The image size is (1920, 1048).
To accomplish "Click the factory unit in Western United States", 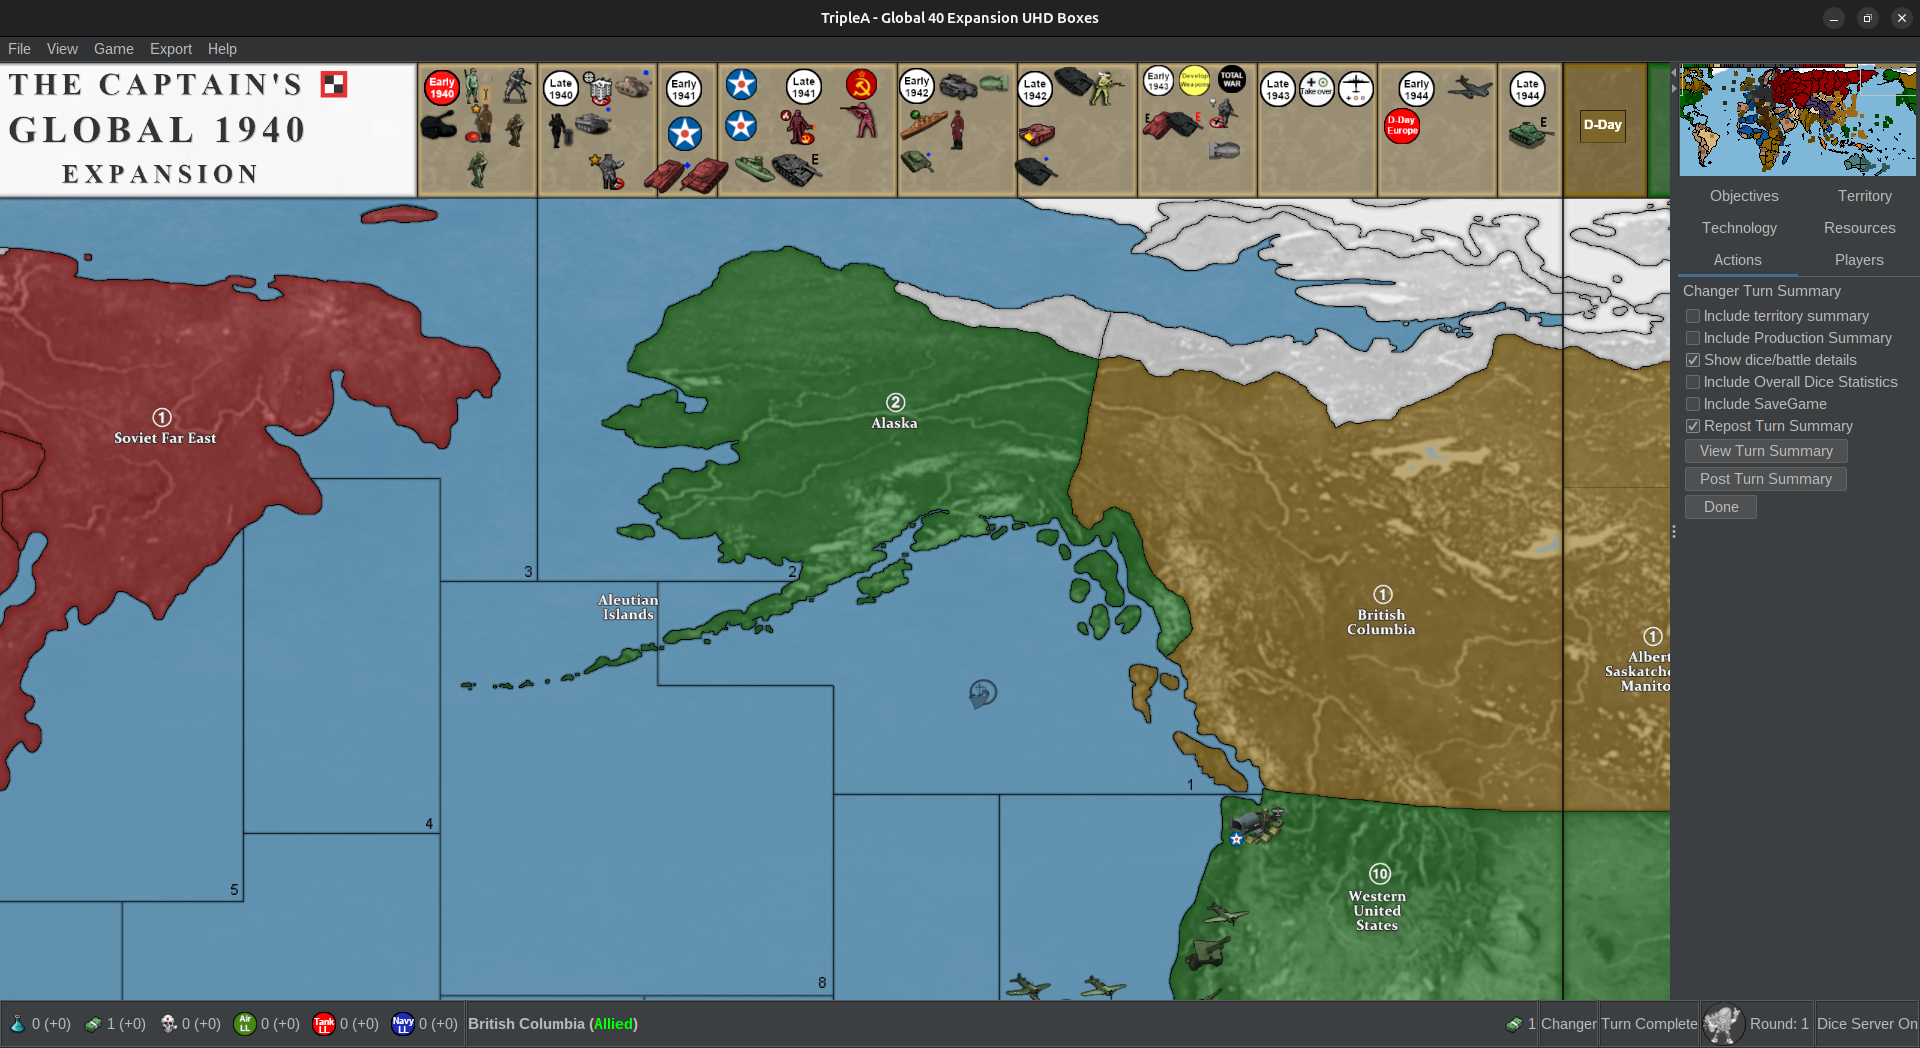I will [1256, 825].
